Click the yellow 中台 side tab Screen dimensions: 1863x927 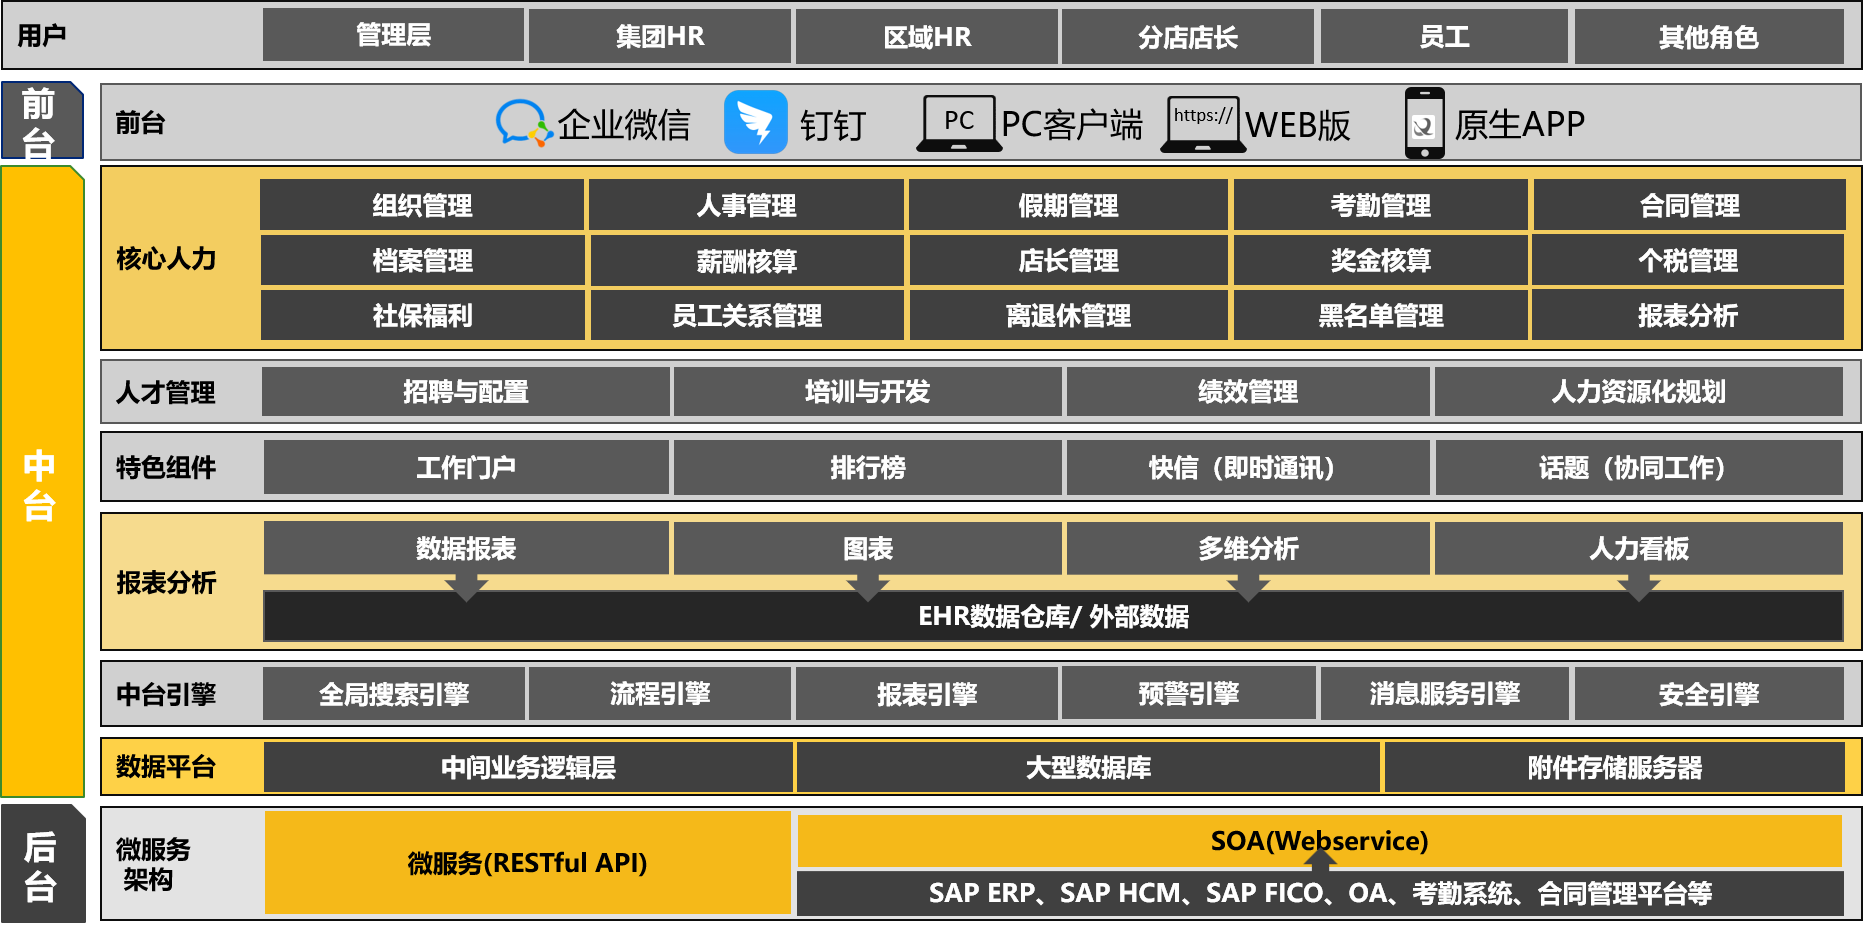click(x=42, y=482)
